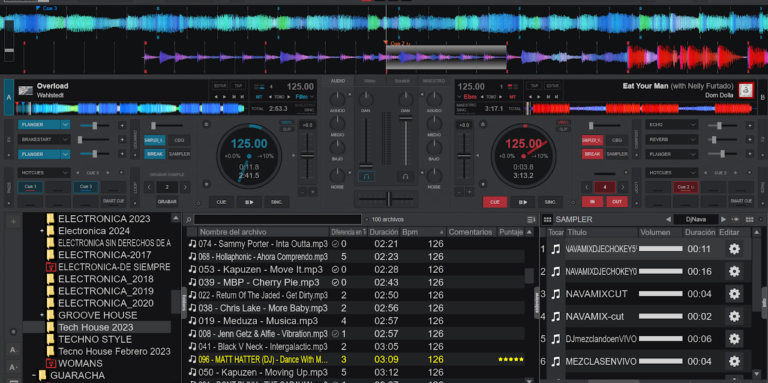The width and height of the screenshot is (768, 383).
Task: Open settings gear for sampler MEZCLASENVIVO
Action: [x=734, y=361]
